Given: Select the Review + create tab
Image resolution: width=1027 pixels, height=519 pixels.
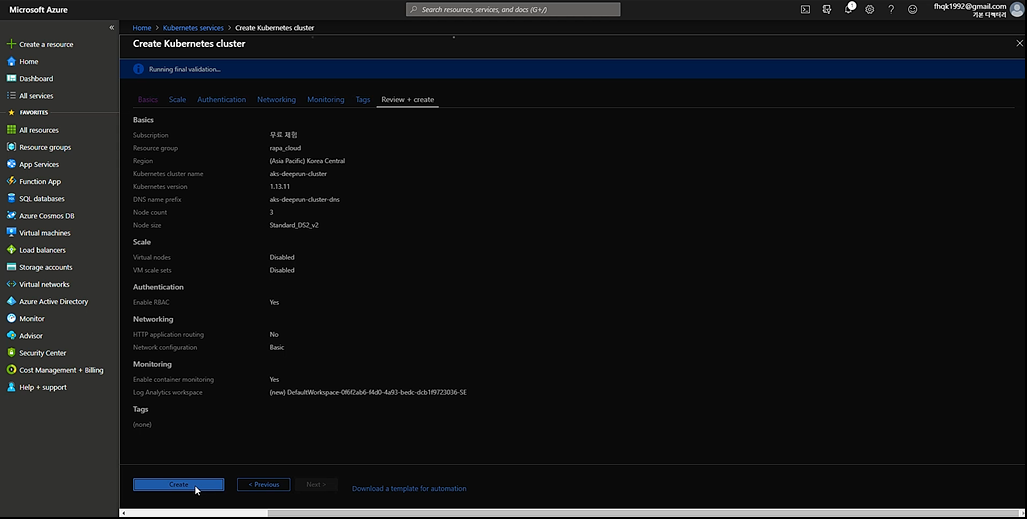Looking at the screenshot, I should point(407,100).
